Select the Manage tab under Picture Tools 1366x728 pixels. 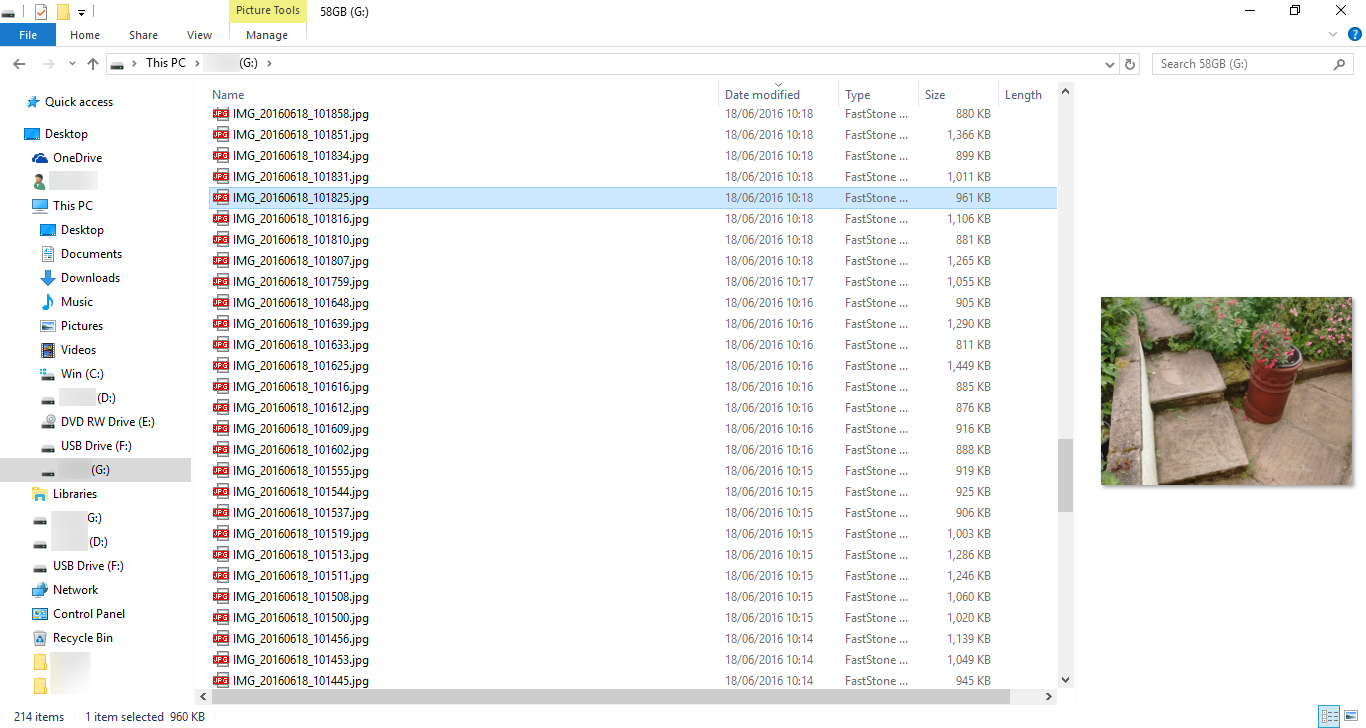267,35
